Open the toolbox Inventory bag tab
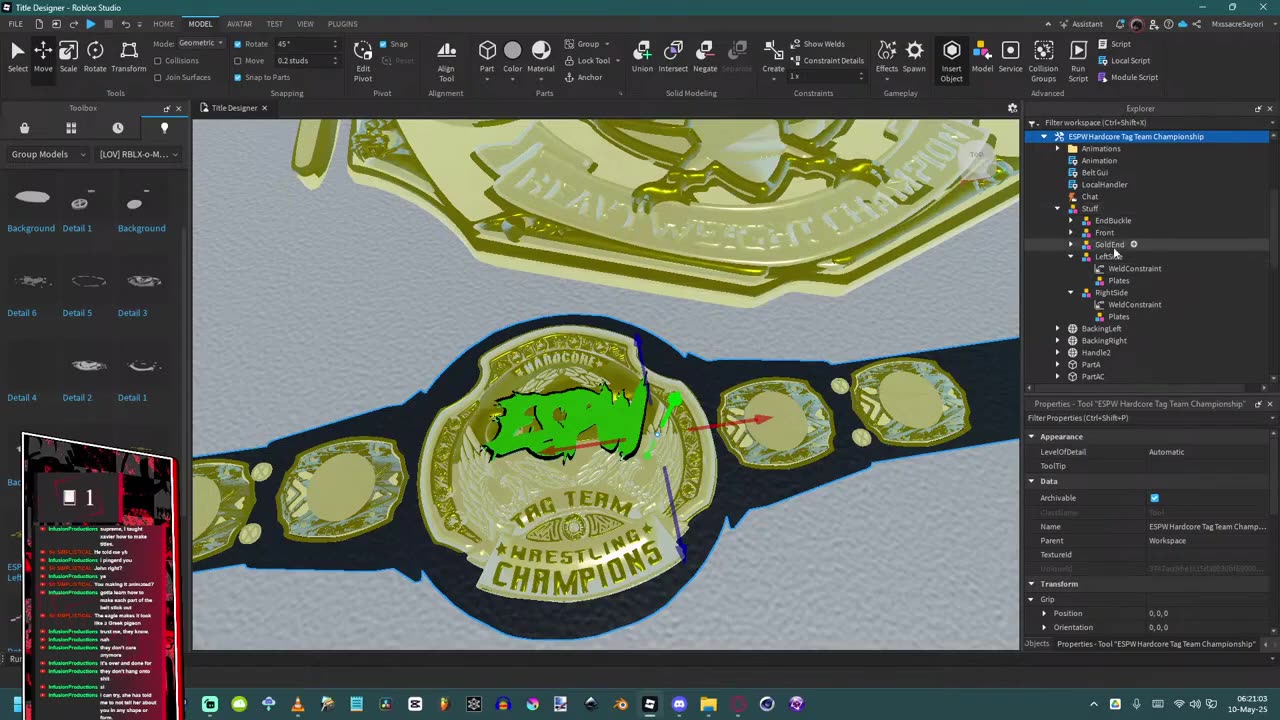The height and width of the screenshot is (720, 1280). pyautogui.click(x=24, y=128)
